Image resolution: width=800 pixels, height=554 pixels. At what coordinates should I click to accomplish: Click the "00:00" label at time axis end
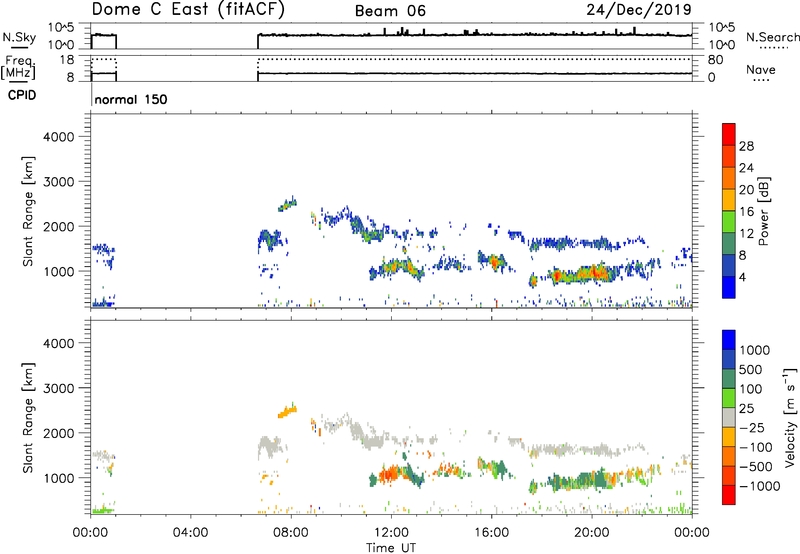(x=692, y=533)
